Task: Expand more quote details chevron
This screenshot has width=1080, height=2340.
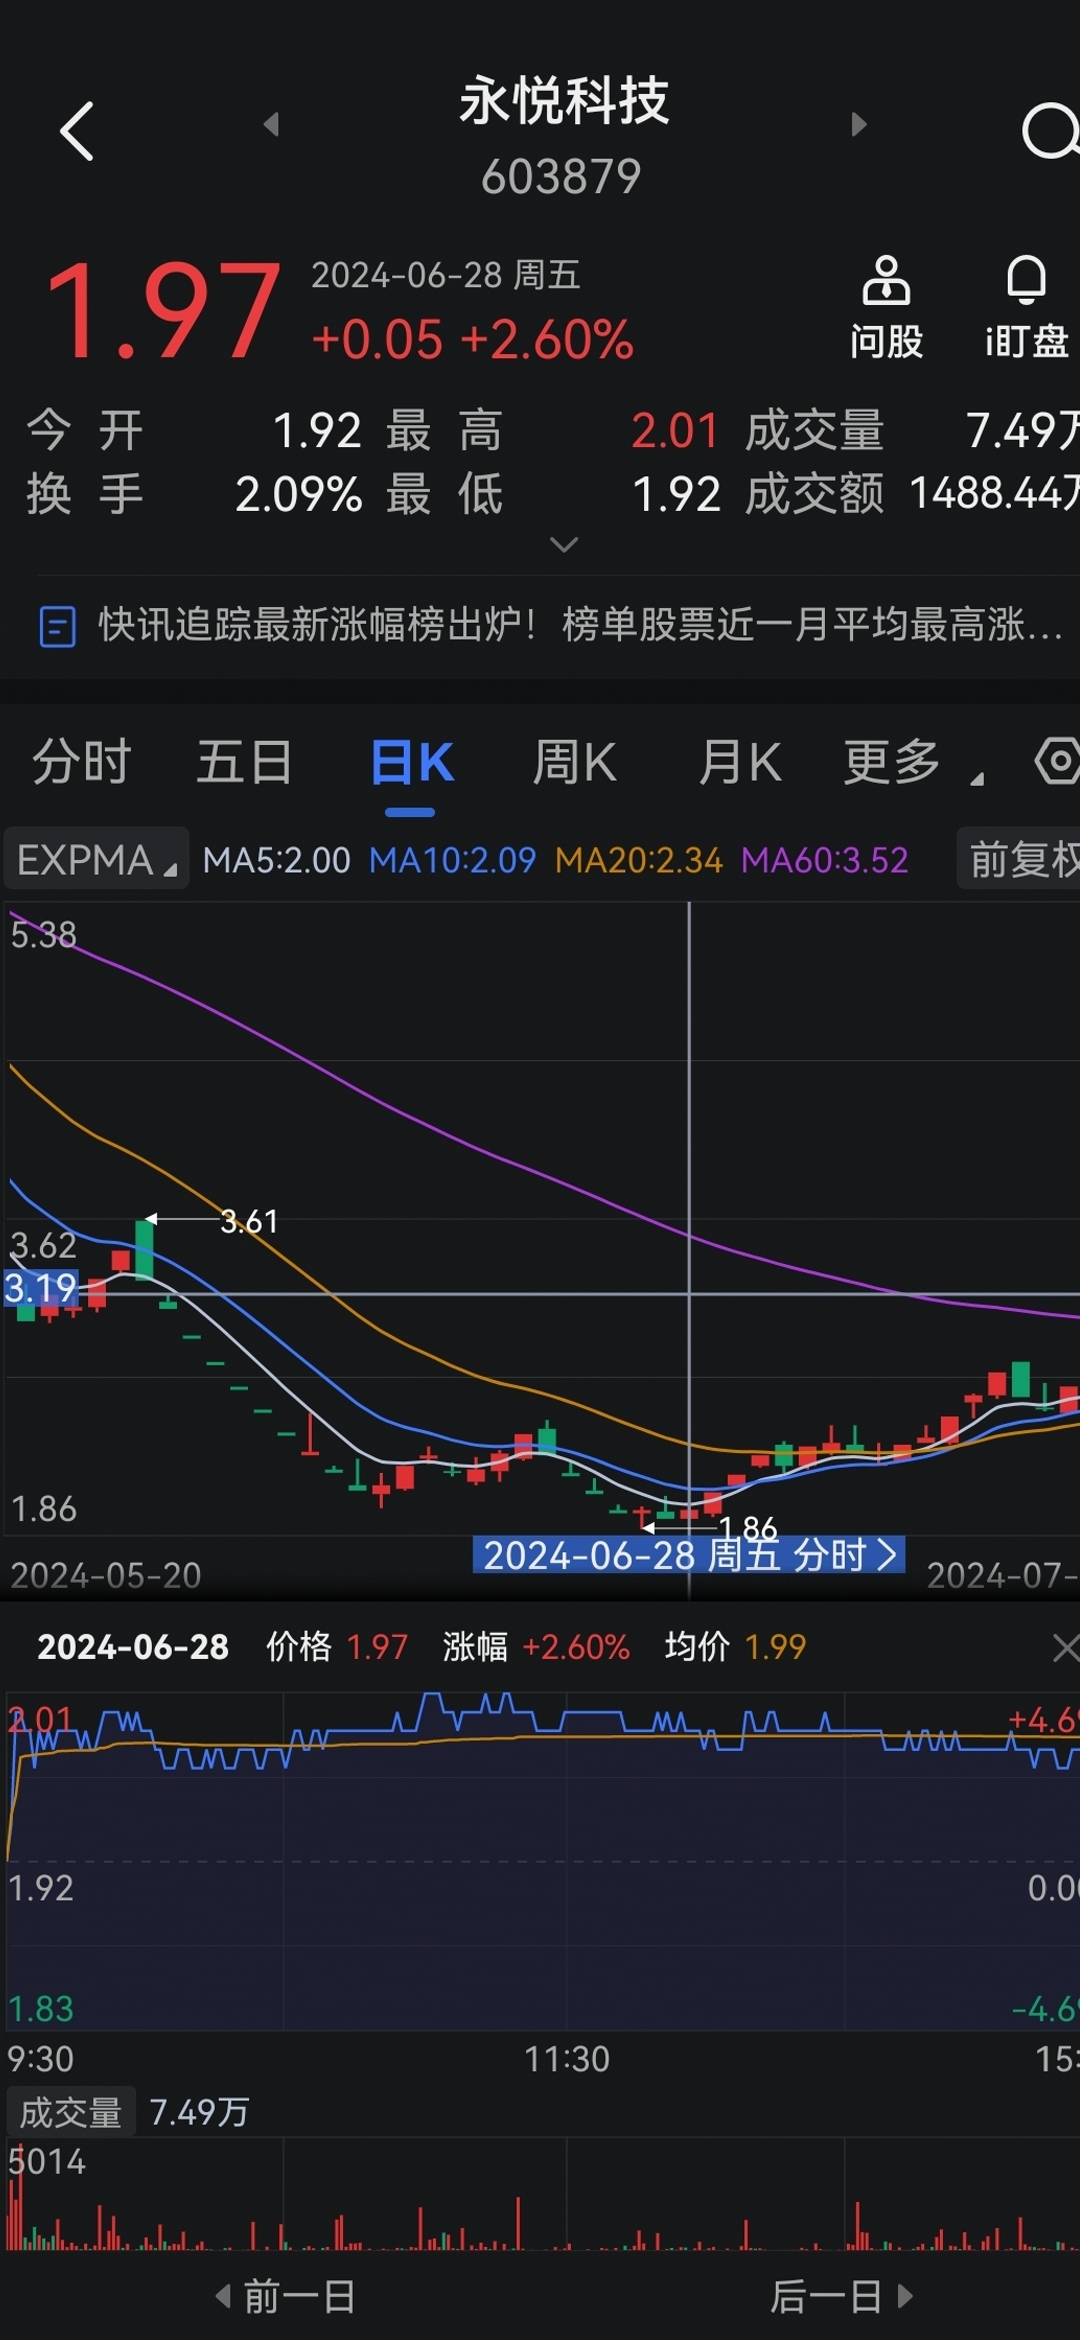Action: click(x=564, y=545)
